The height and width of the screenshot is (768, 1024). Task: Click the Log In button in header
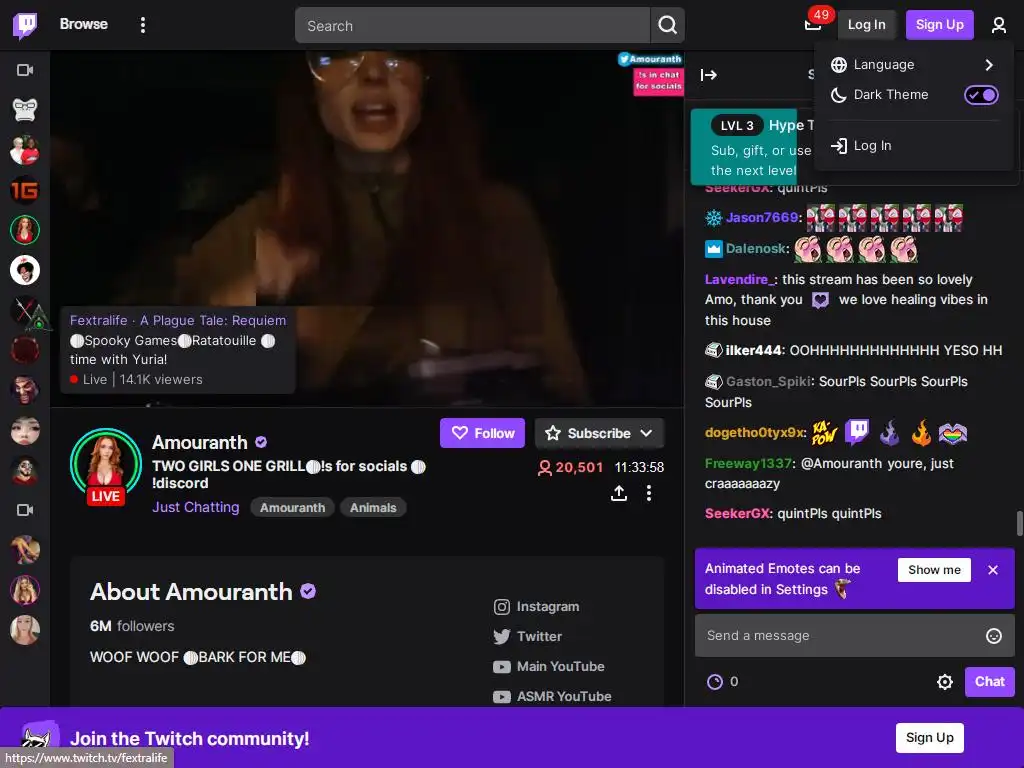867,25
